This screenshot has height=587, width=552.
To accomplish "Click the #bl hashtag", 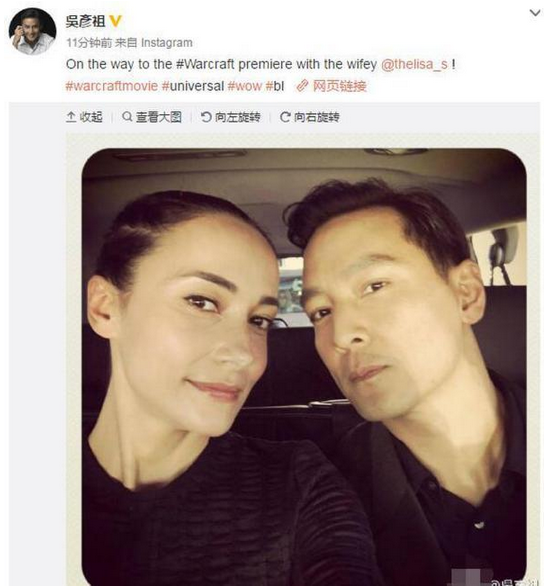I will point(275,86).
